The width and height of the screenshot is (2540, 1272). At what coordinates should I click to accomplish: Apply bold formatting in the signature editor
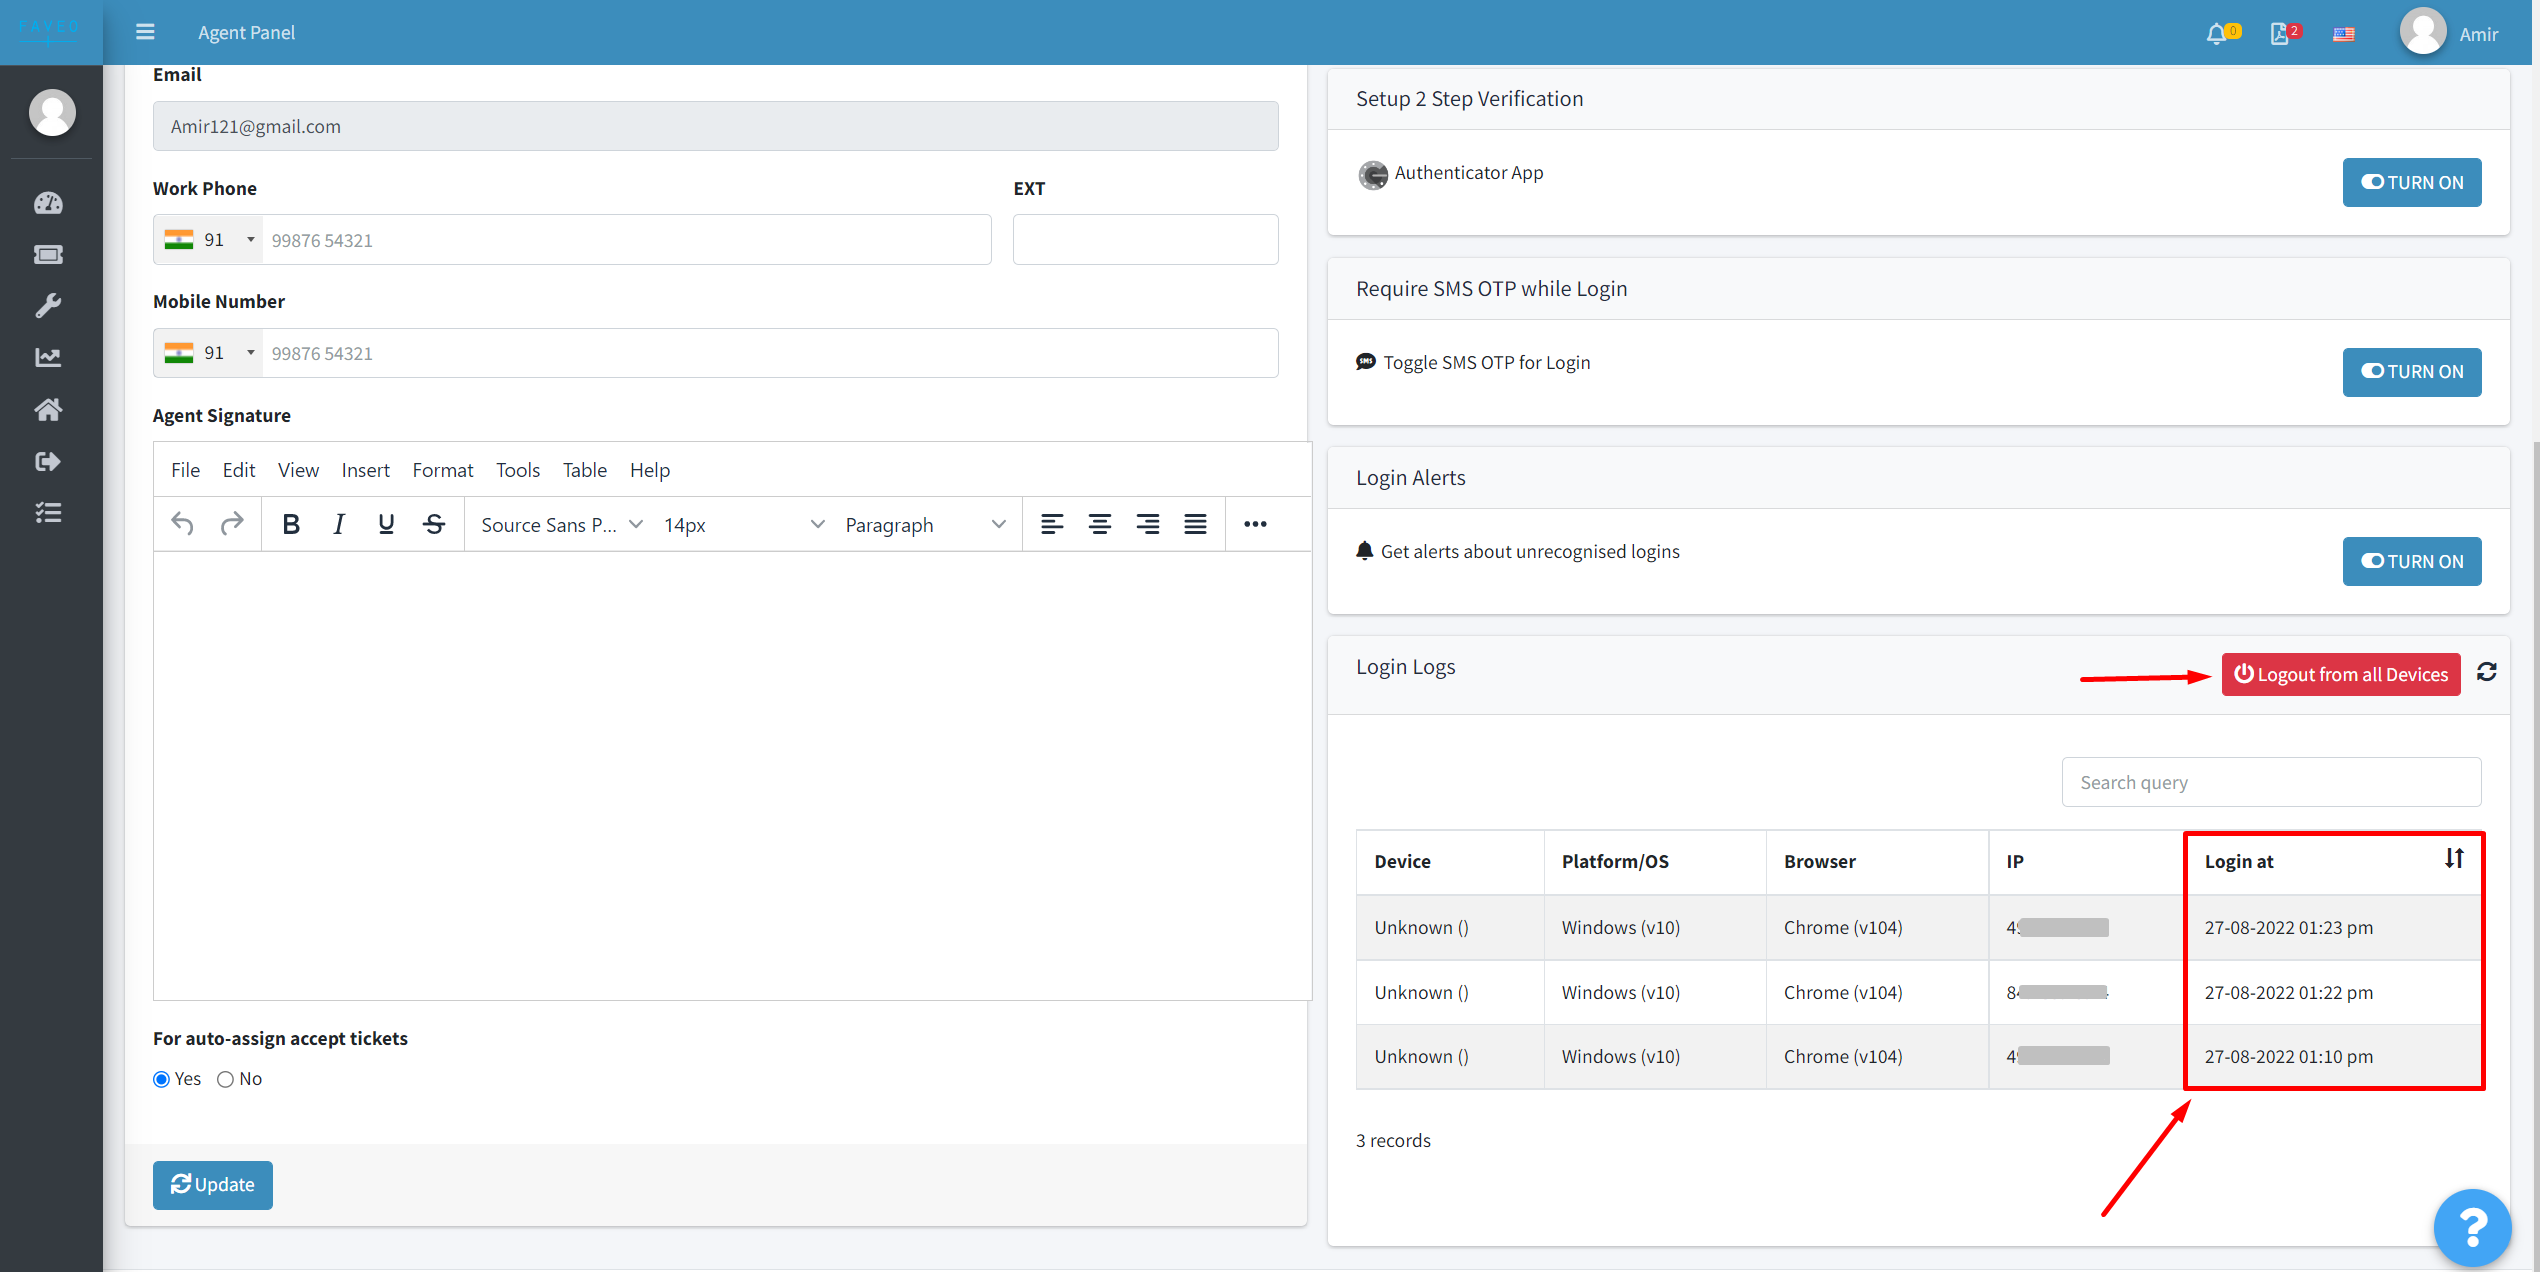(x=290, y=523)
